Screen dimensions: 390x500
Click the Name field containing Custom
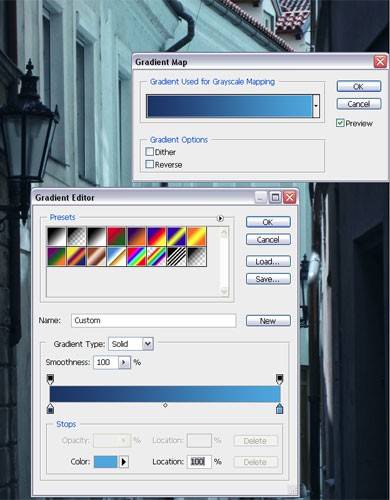click(154, 321)
